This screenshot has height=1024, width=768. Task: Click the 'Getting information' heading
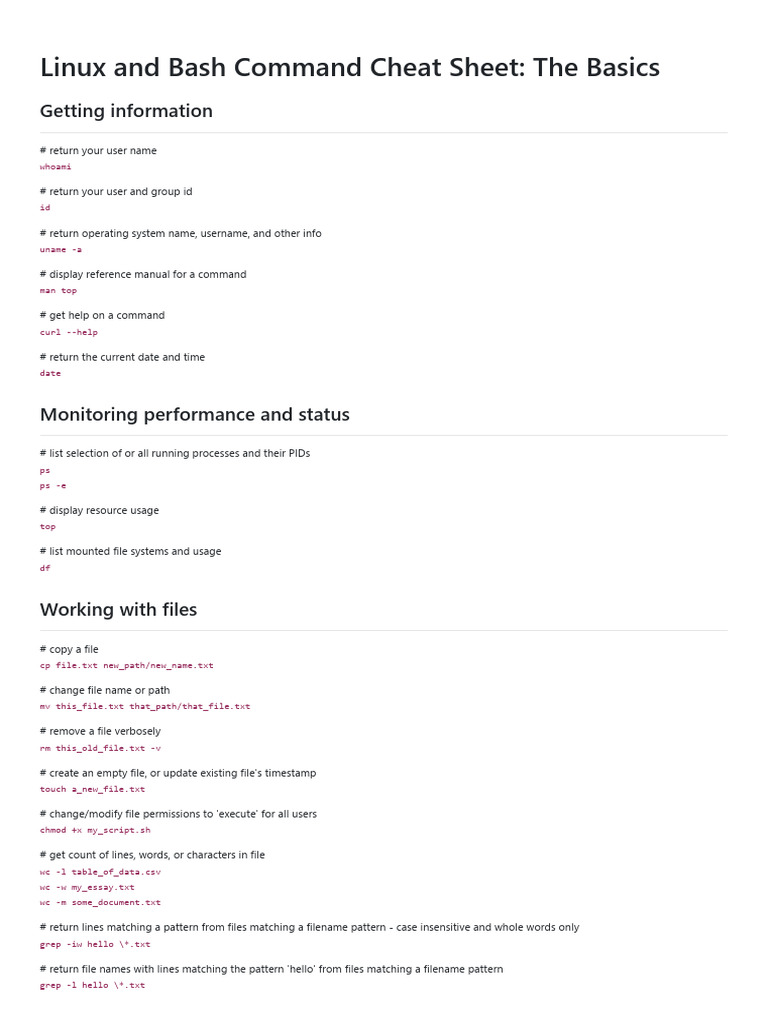pyautogui.click(x=126, y=111)
